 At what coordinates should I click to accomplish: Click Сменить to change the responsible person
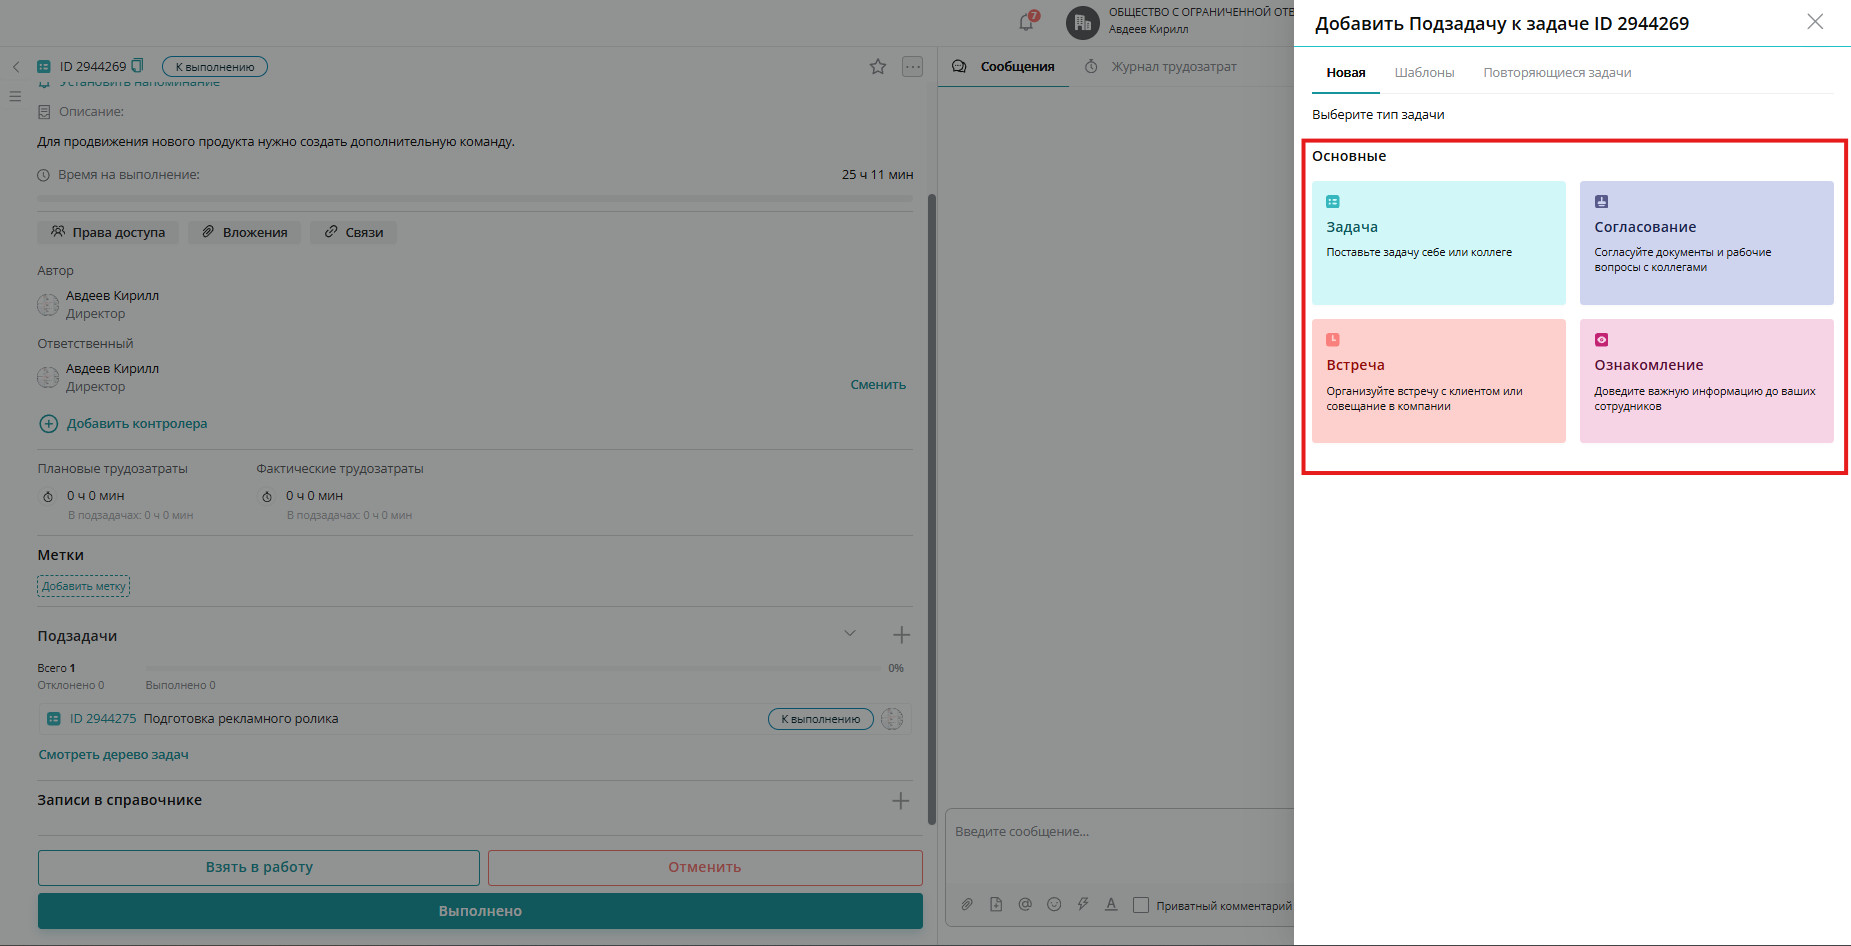tap(878, 385)
